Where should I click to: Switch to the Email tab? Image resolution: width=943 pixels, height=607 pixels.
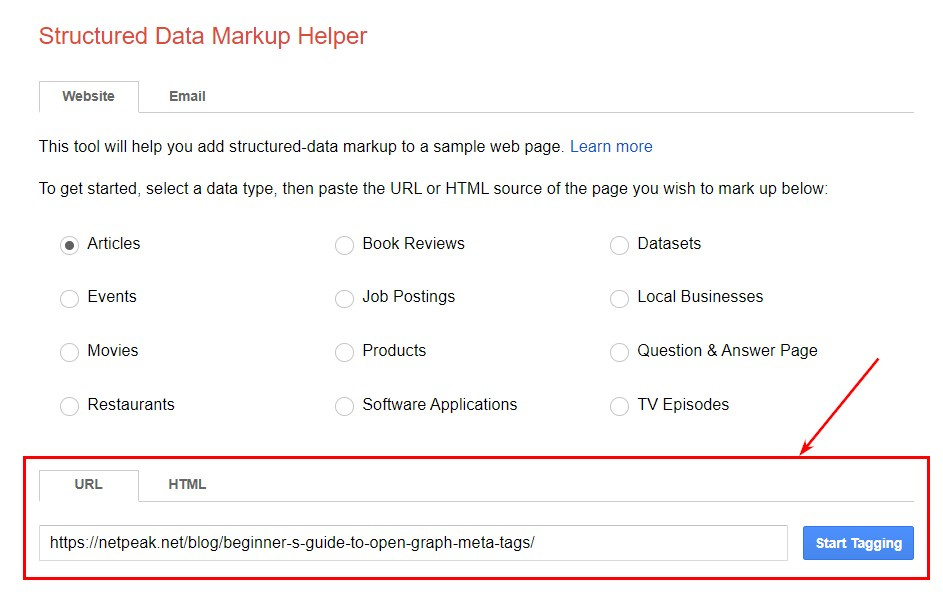(187, 96)
